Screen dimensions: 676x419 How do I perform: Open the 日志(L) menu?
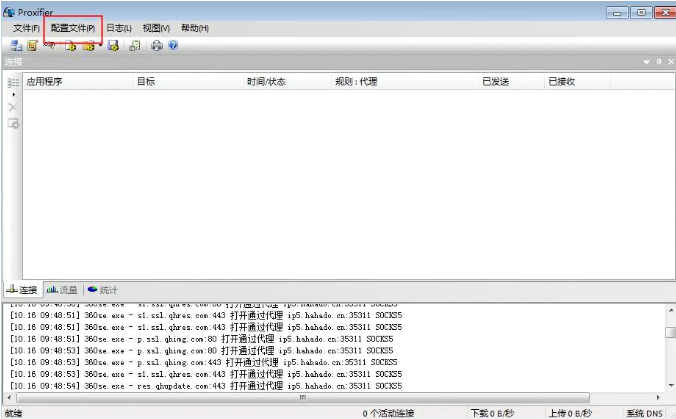[119, 28]
